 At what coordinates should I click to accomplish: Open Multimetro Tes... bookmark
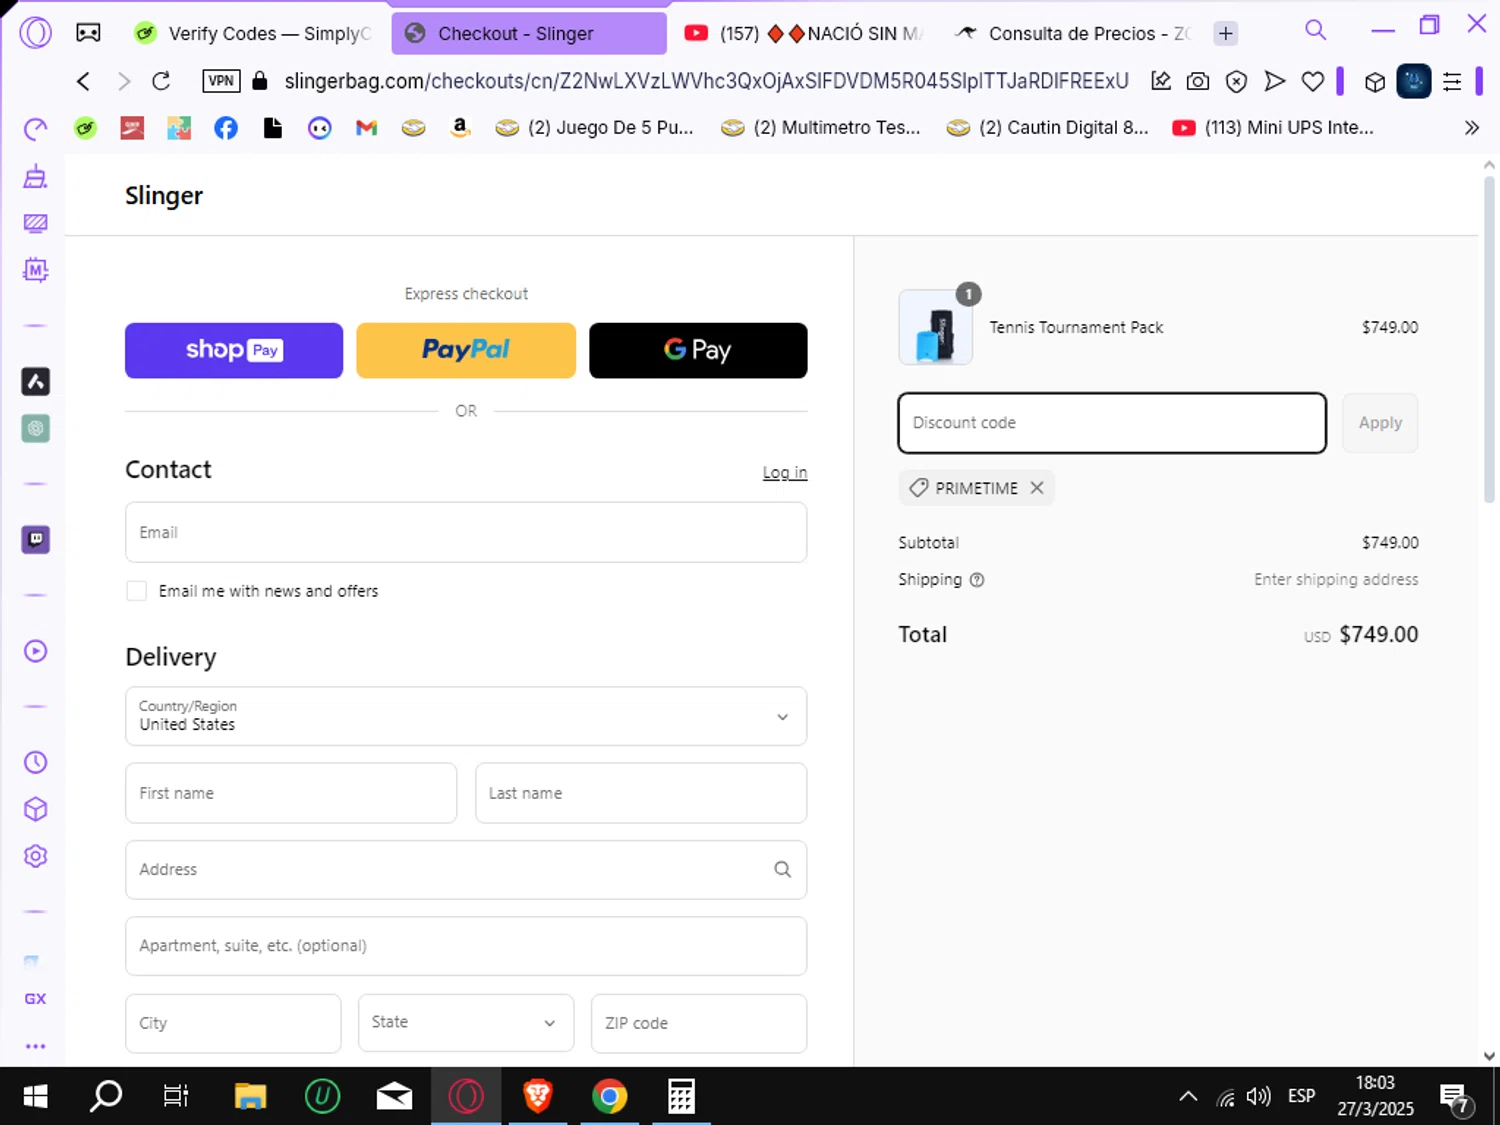(x=821, y=128)
